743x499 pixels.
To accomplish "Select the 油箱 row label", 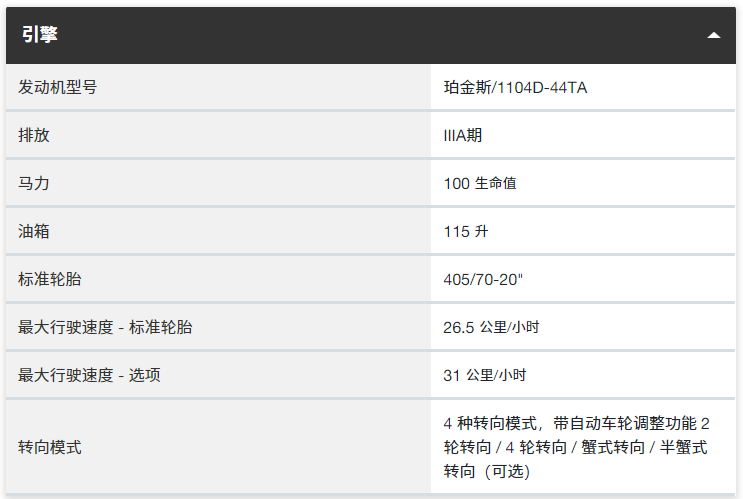I will point(34,231).
